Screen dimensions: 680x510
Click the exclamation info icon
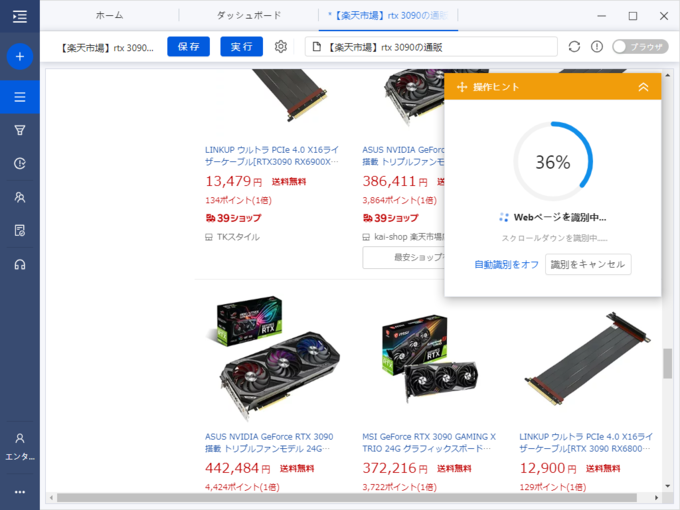pos(597,46)
